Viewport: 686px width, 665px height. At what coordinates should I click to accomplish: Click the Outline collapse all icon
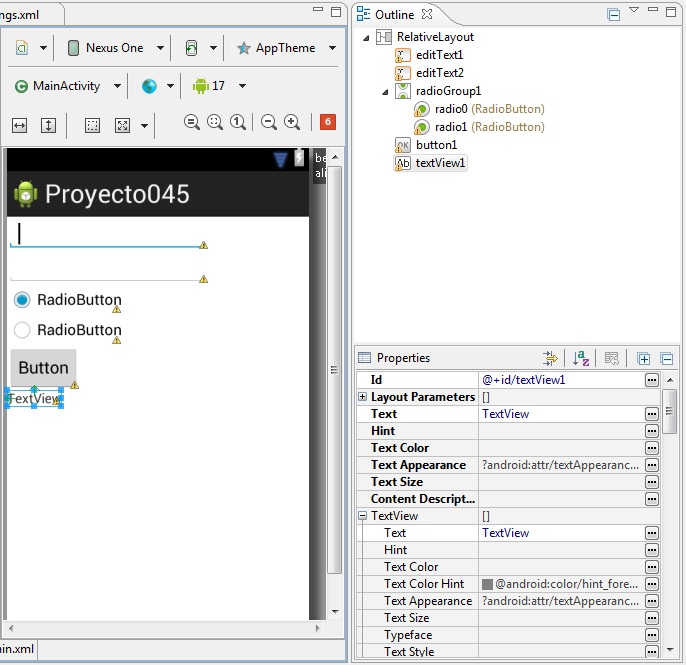(613, 14)
